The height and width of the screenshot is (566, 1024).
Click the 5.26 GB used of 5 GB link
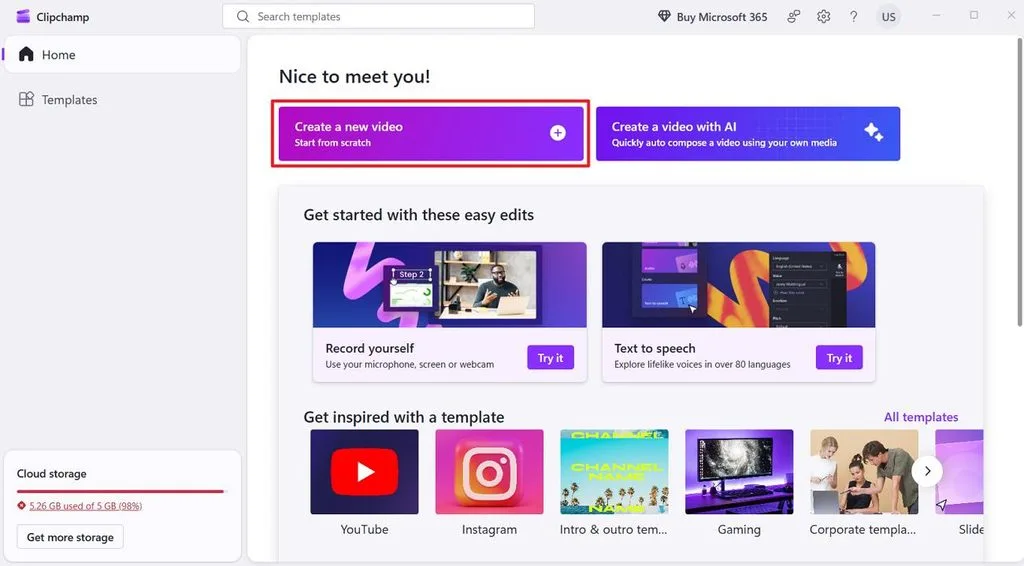tap(86, 505)
